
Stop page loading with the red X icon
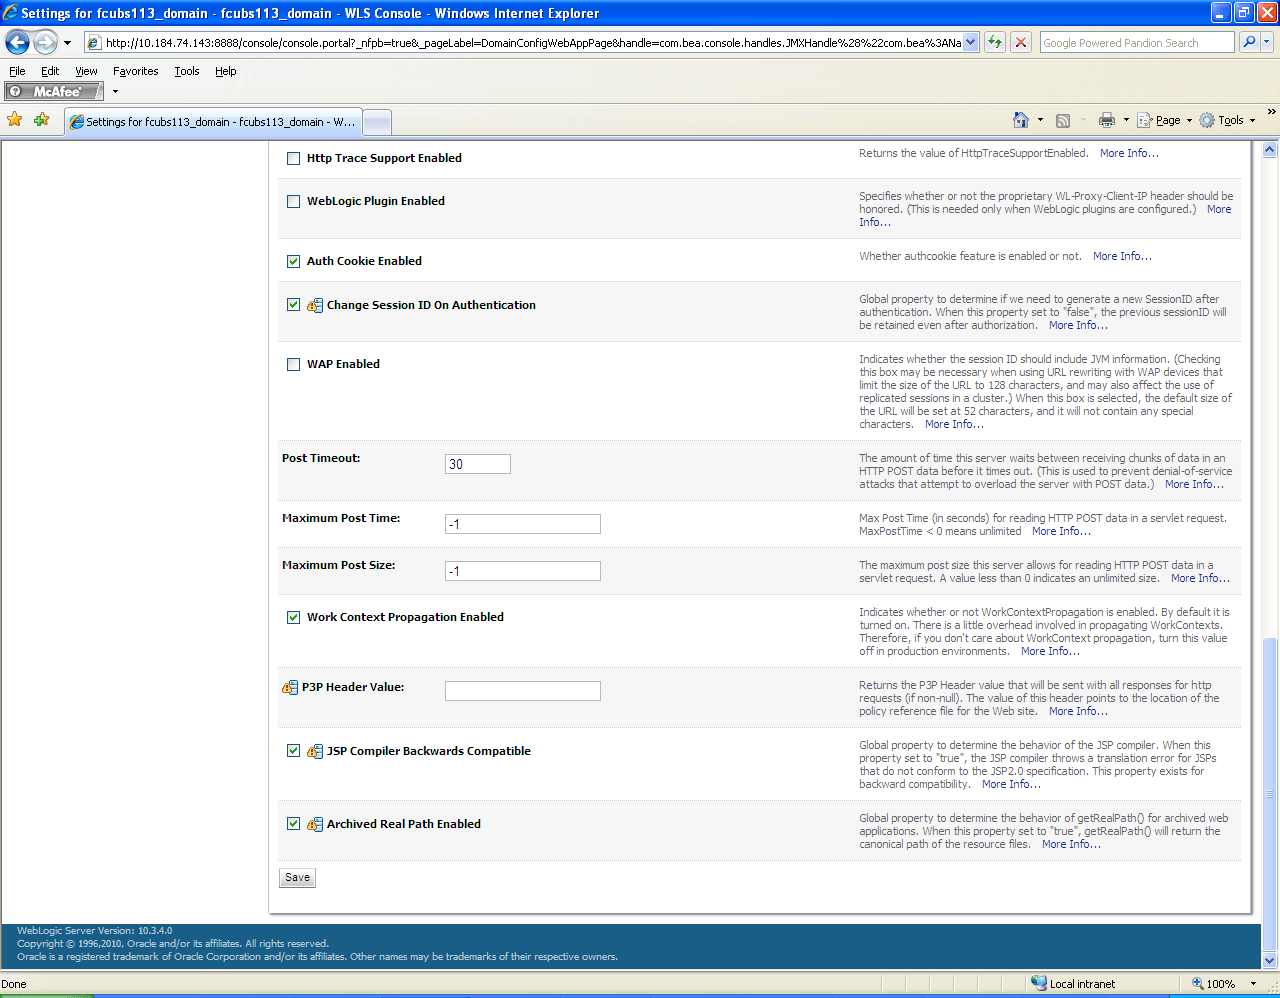[1021, 42]
